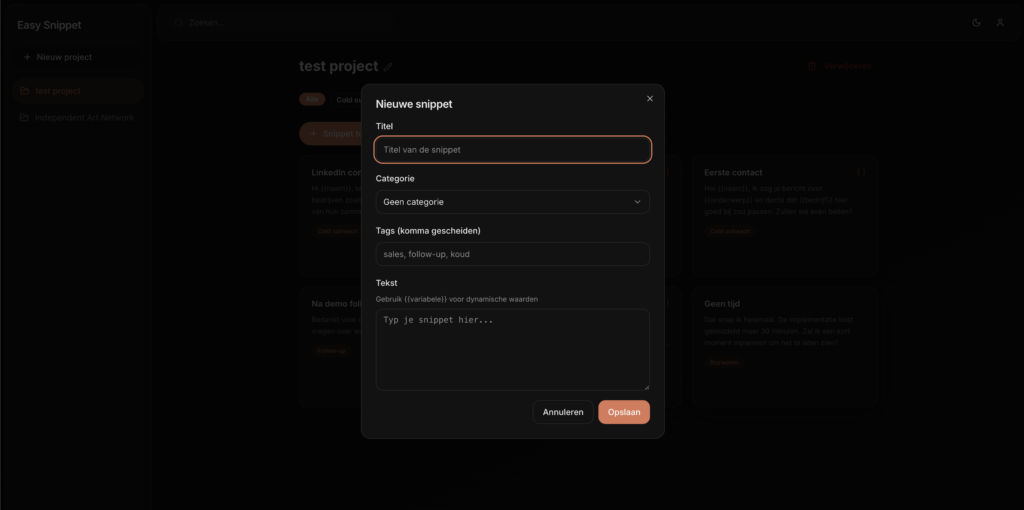Image resolution: width=1024 pixels, height=510 pixels.
Task: Close the Nieuwe snippet dialog
Action: click(650, 98)
